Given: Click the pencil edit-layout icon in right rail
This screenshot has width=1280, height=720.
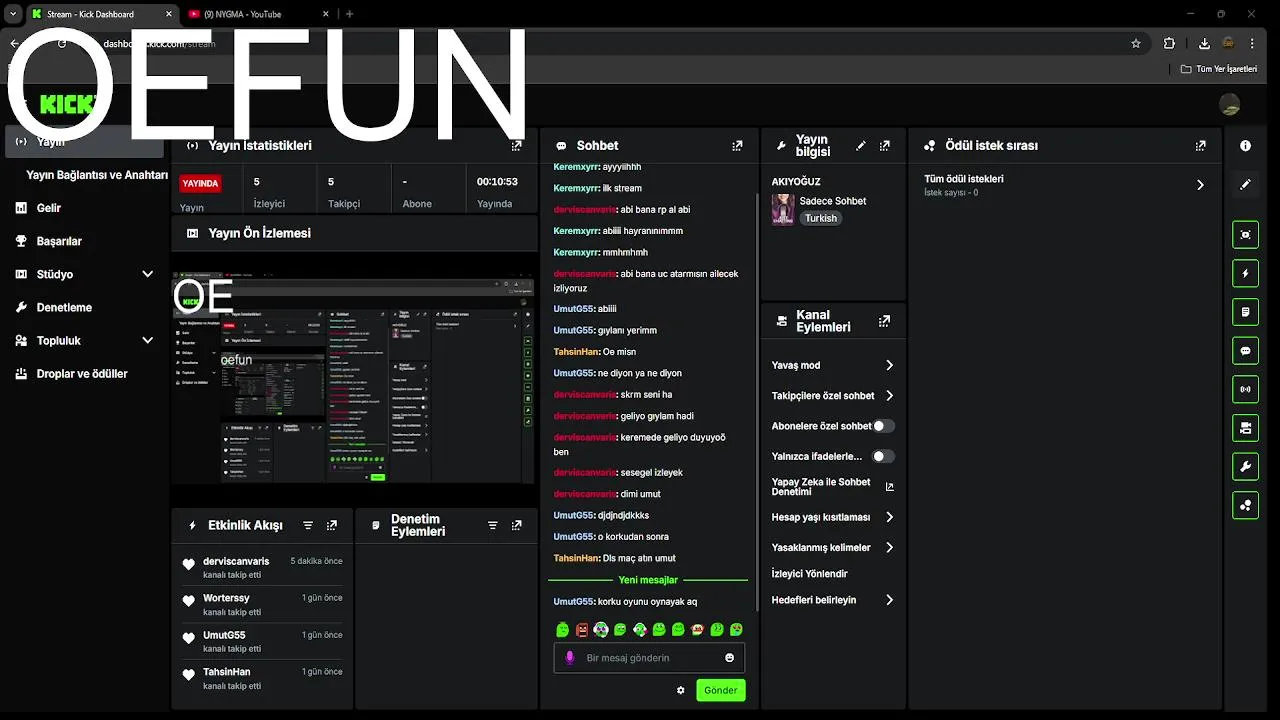Looking at the screenshot, I should pos(1245,185).
